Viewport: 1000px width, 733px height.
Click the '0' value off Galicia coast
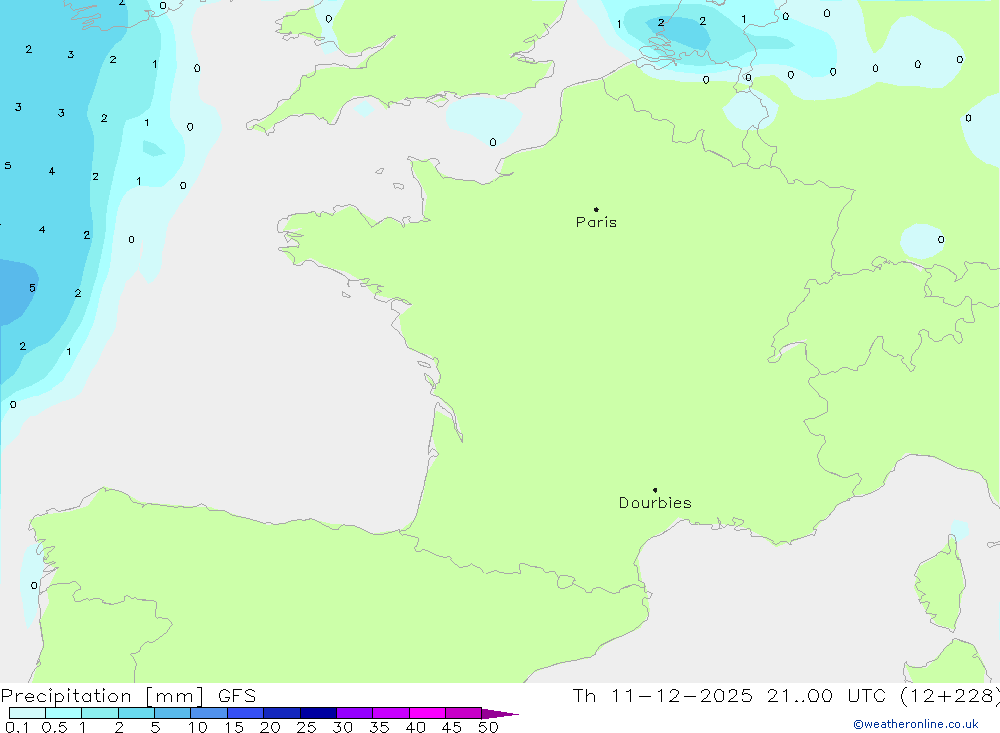(x=34, y=585)
